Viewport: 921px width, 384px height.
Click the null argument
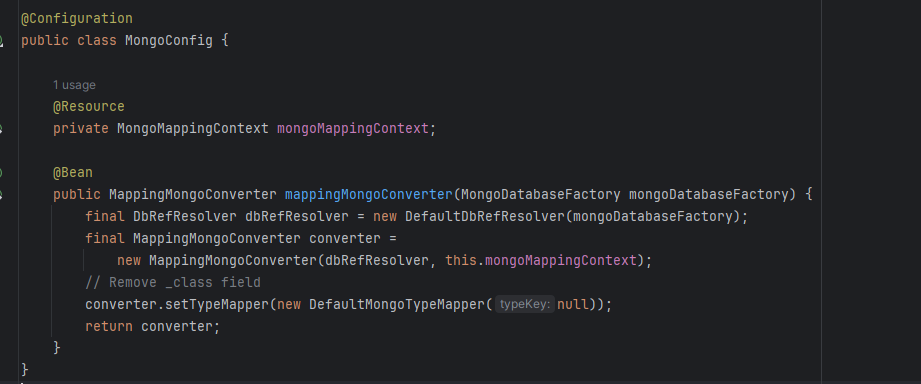(x=573, y=305)
